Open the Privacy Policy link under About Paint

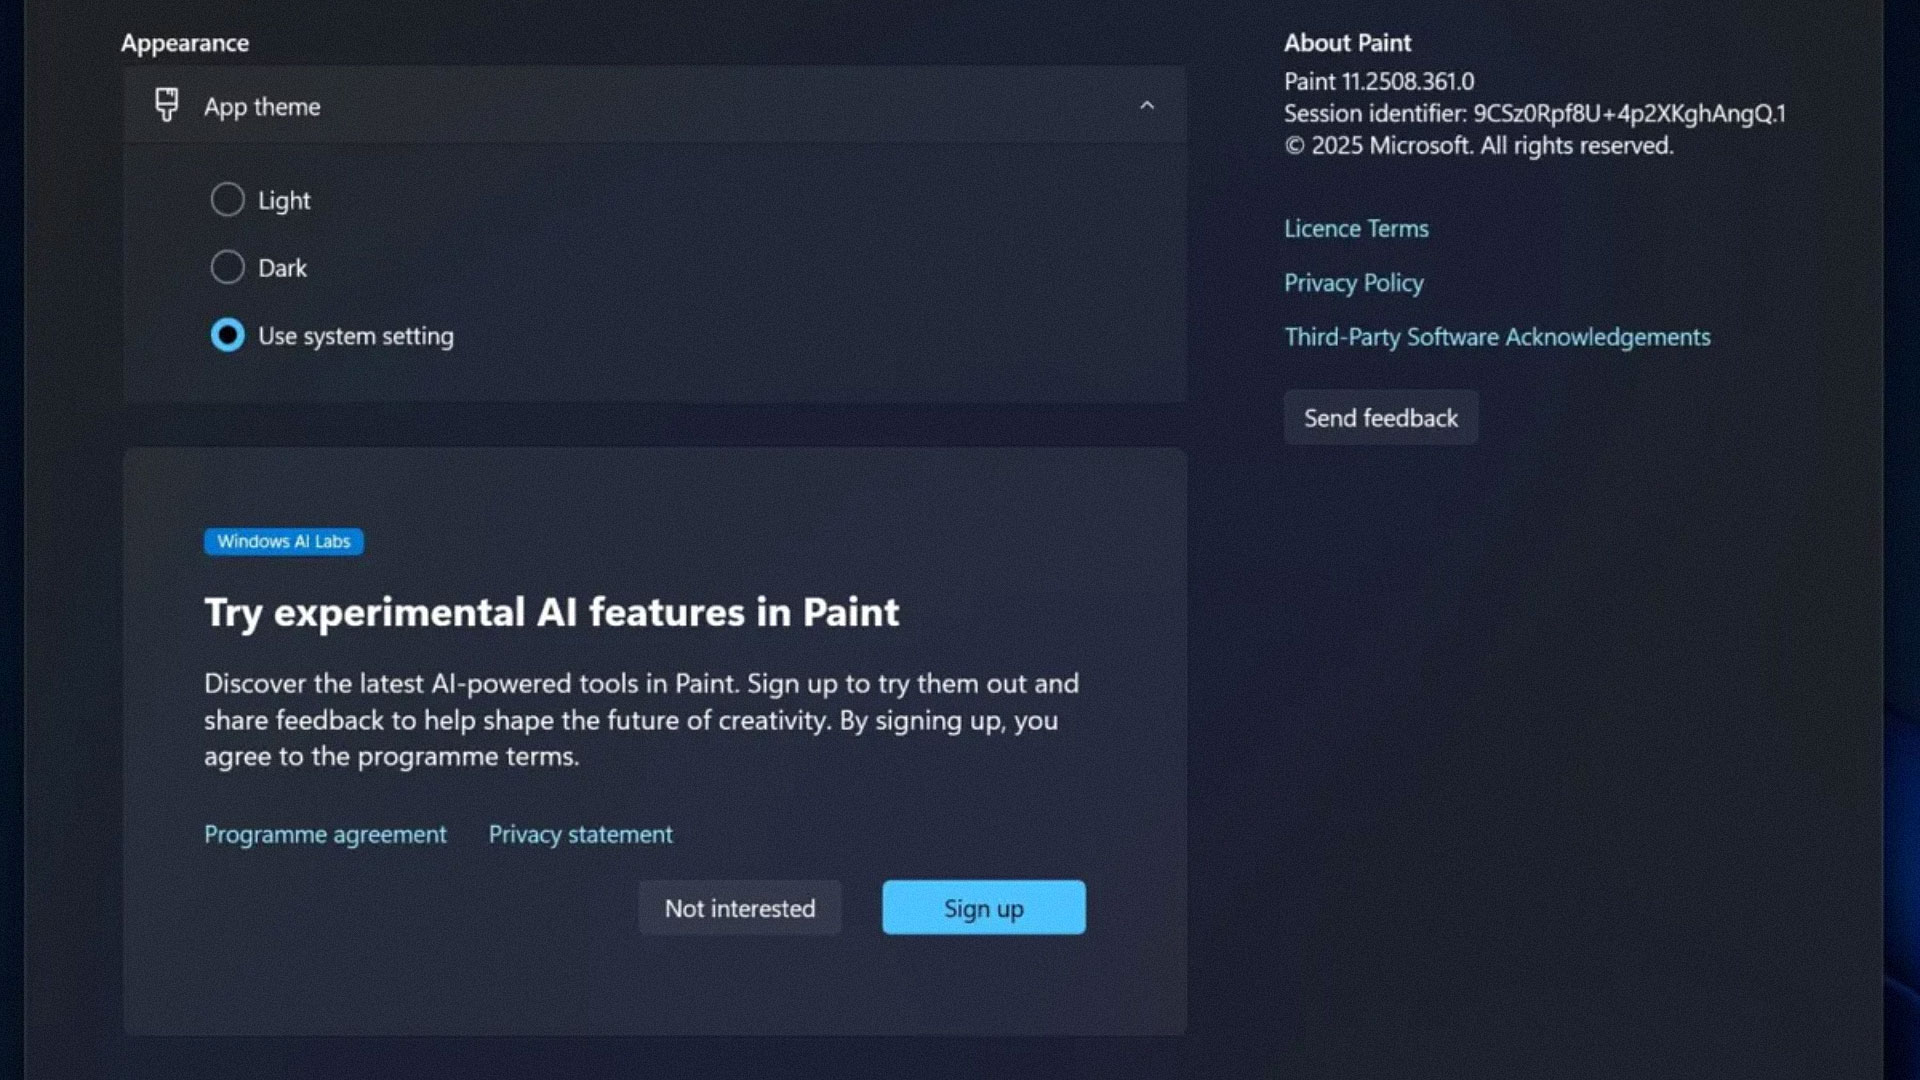pyautogui.click(x=1354, y=283)
